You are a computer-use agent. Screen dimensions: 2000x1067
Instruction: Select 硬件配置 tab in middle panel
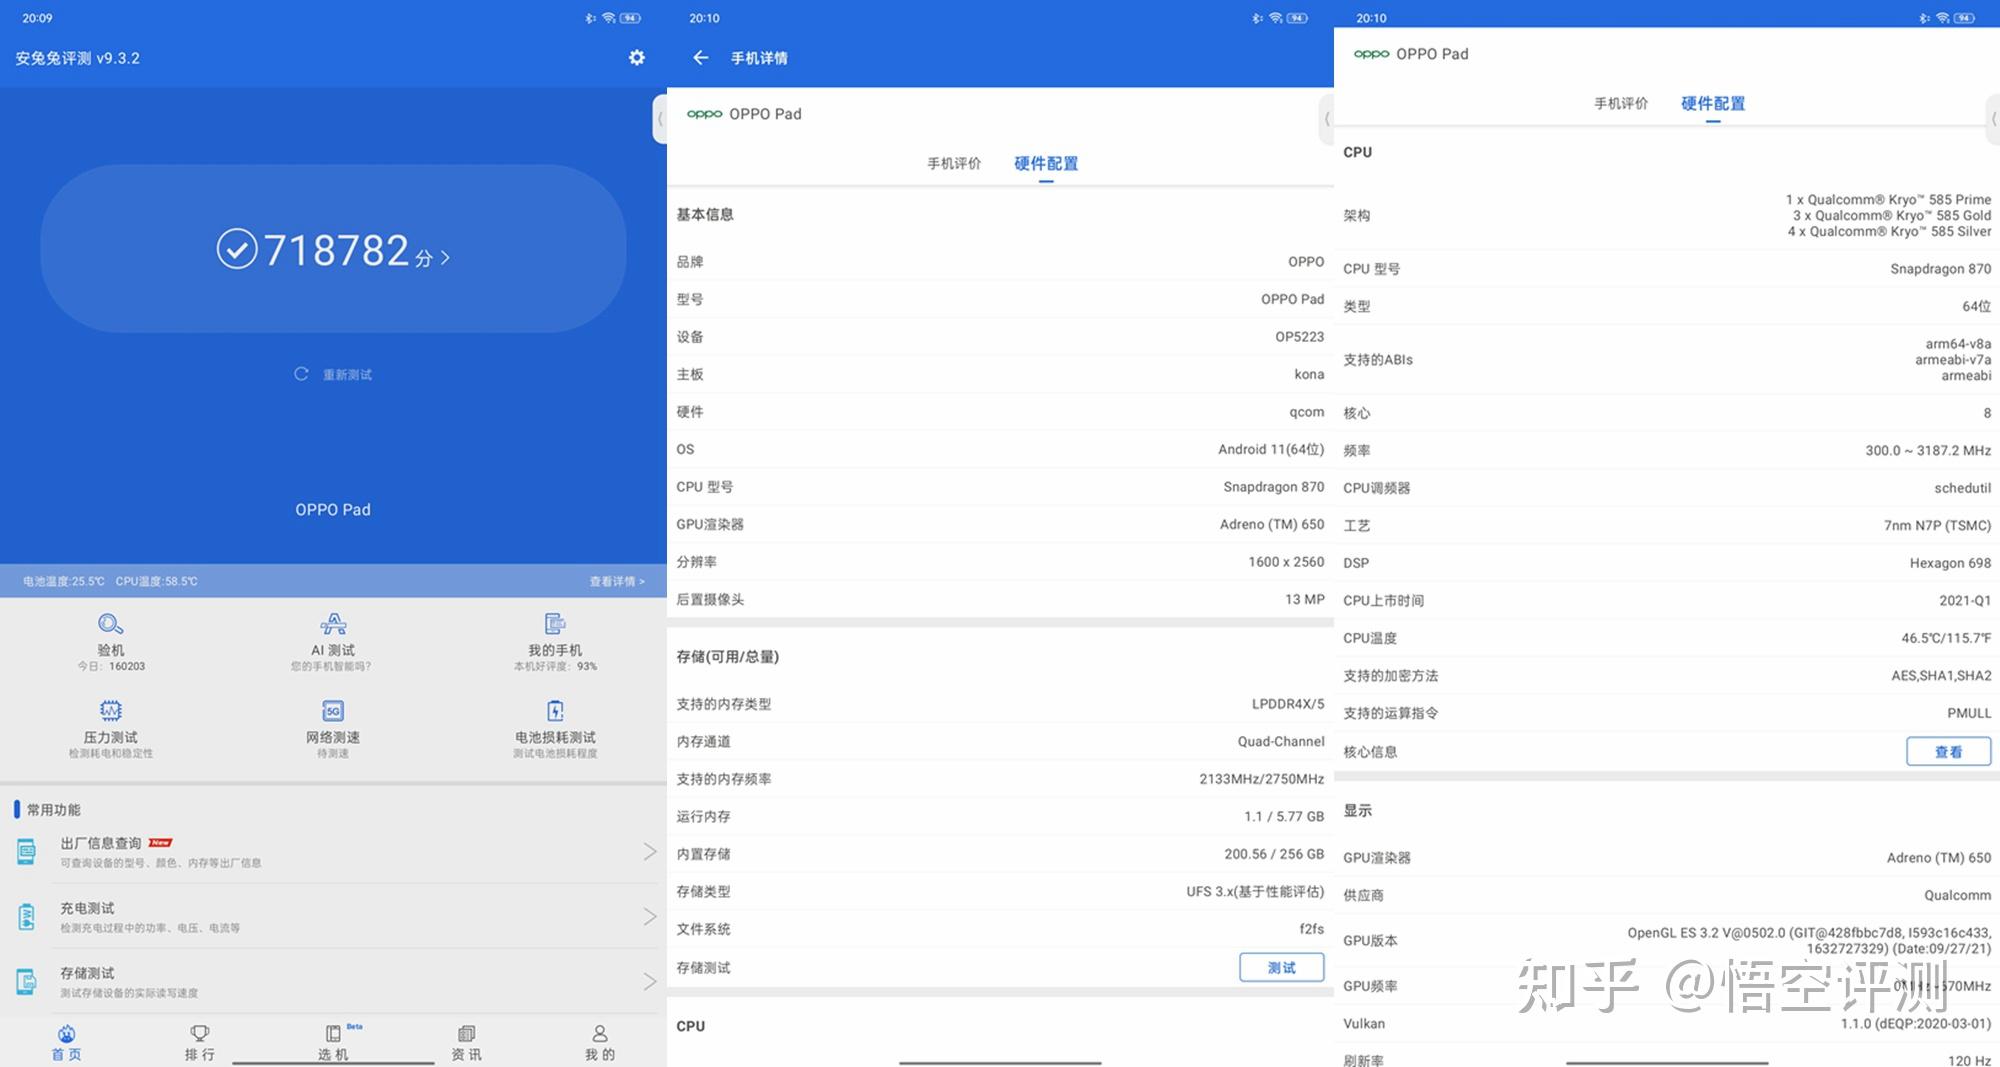[1046, 163]
